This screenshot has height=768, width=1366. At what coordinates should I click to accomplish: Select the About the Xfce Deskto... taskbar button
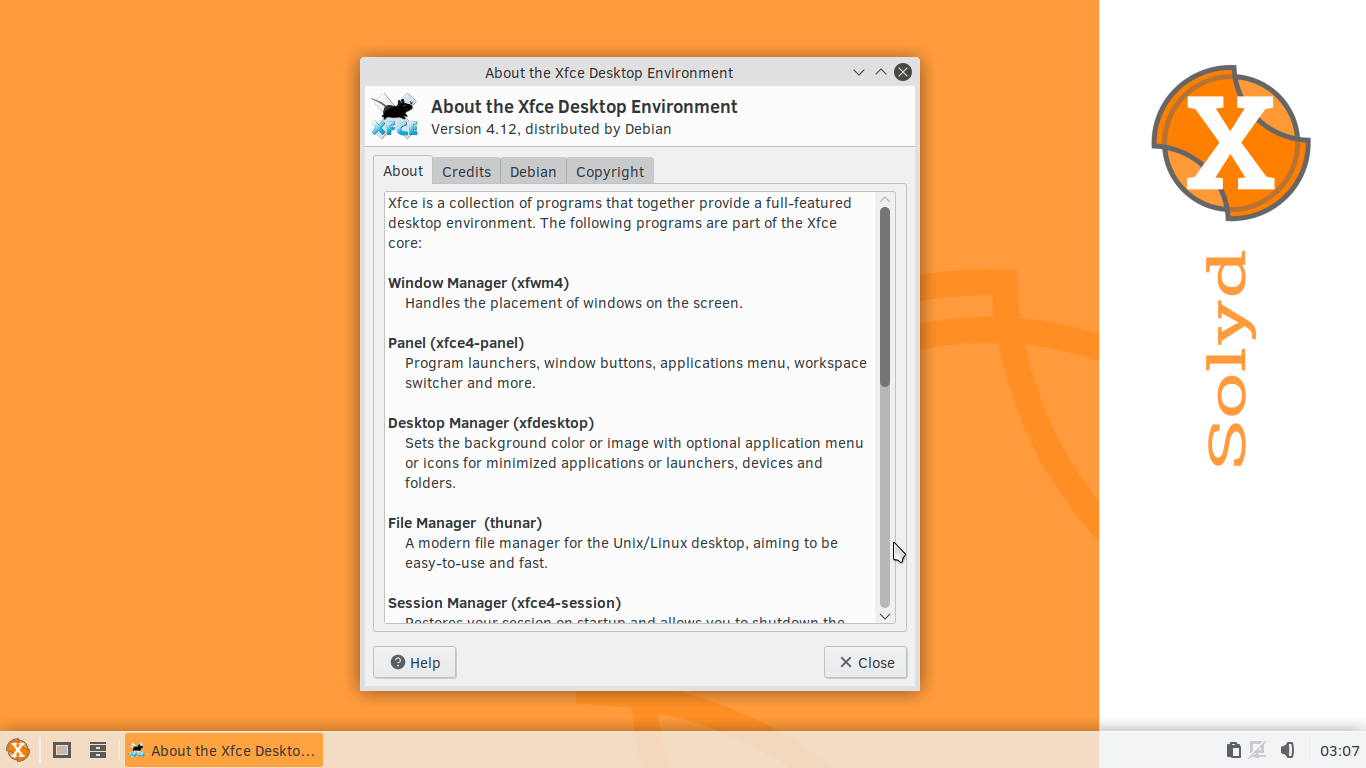click(224, 750)
